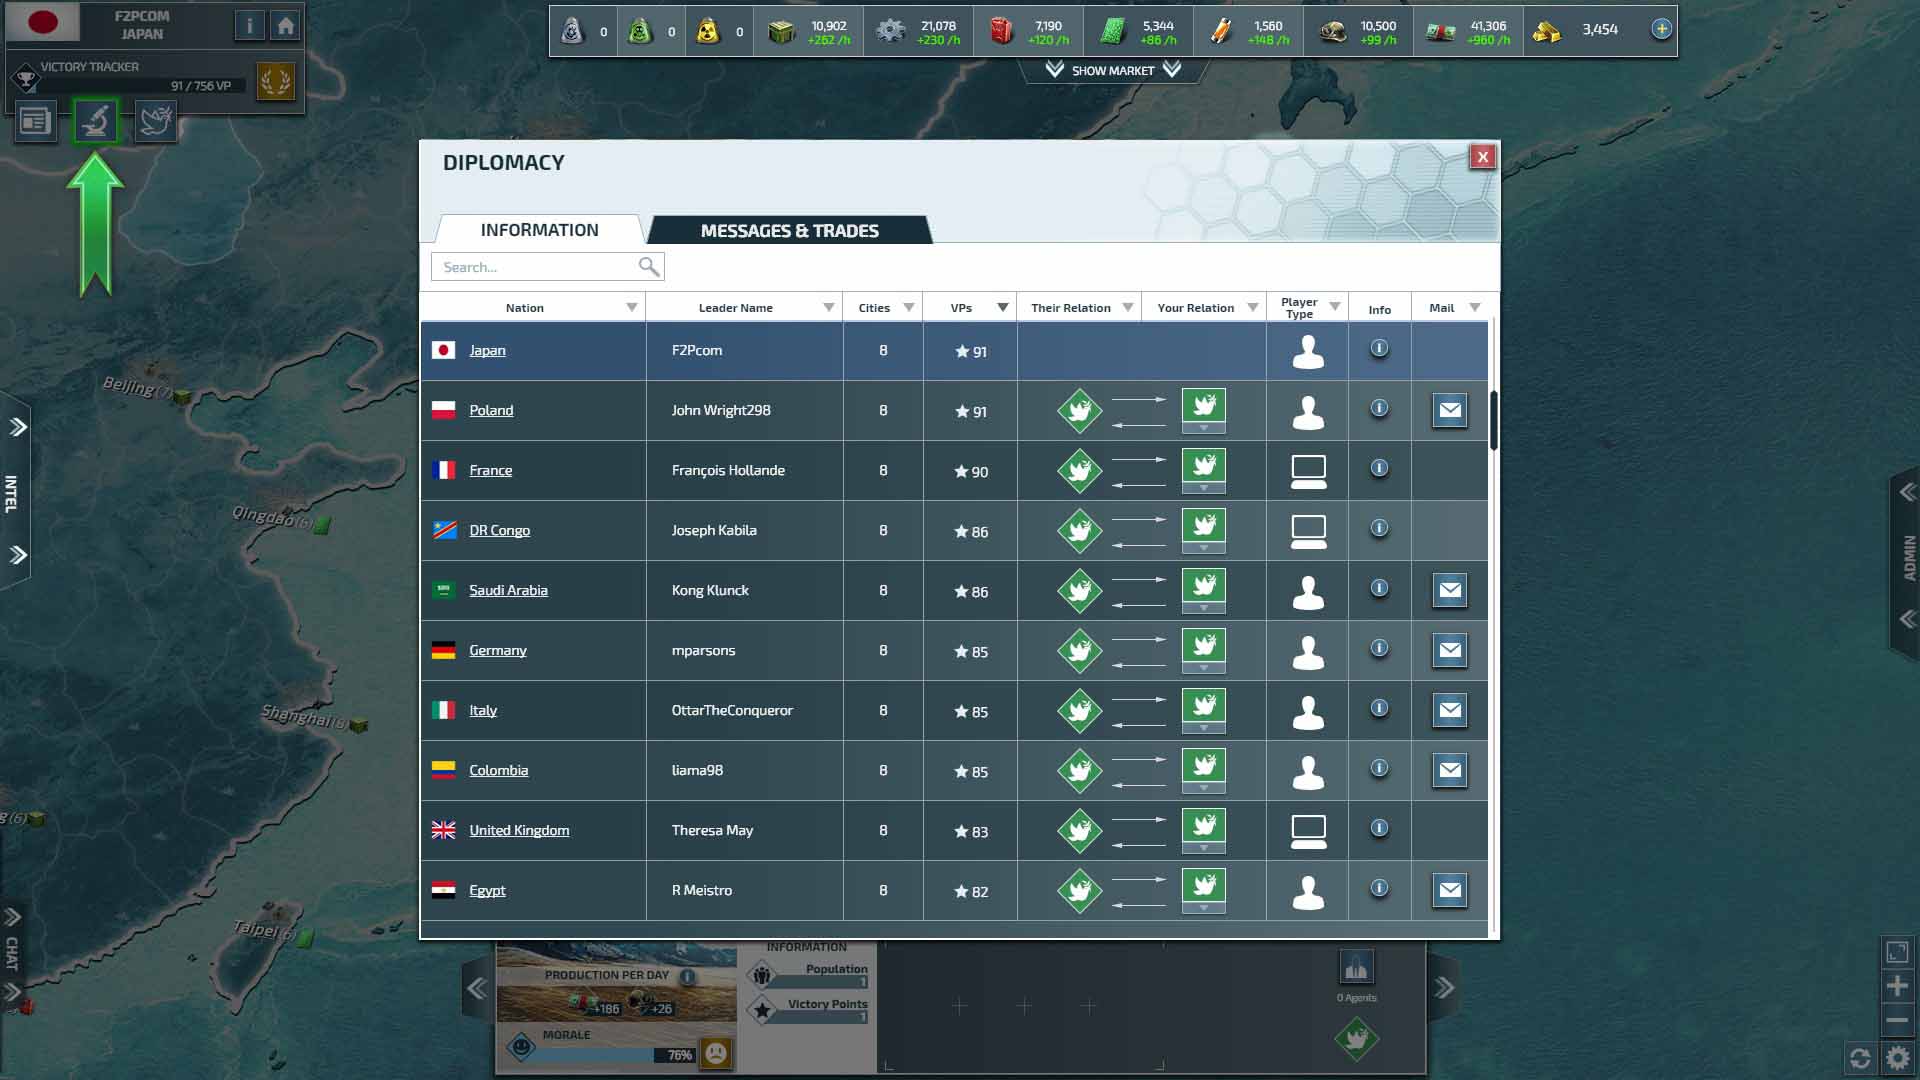Select the Information tab
The image size is (1920, 1080).
[539, 230]
